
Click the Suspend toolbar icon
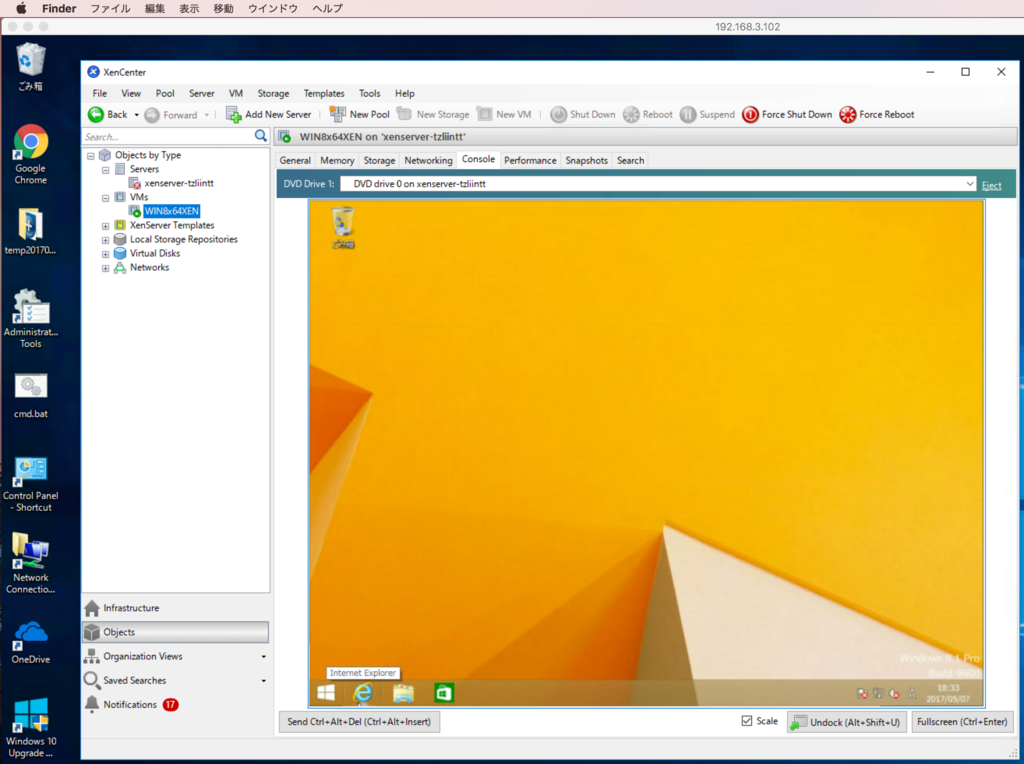(x=688, y=114)
